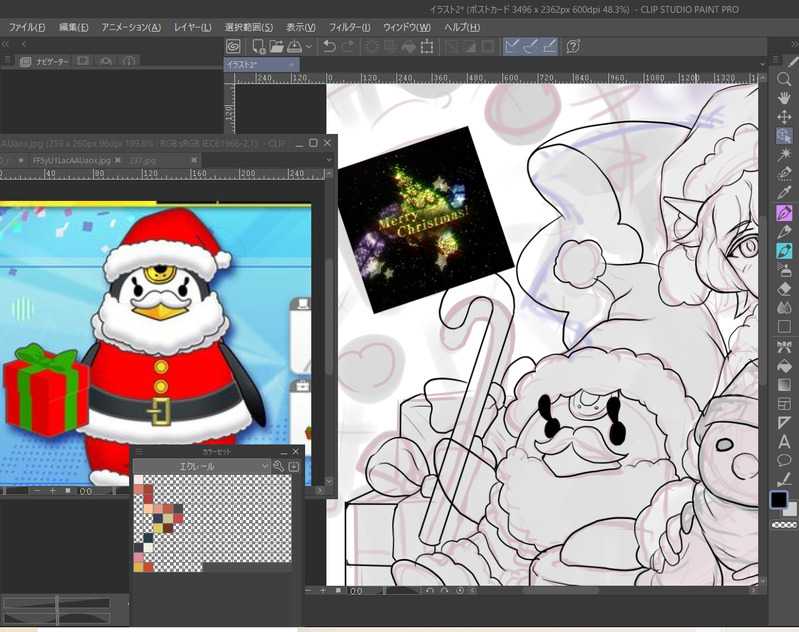Select the Correct Line tool
This screenshot has height=632, width=799.
point(784,480)
